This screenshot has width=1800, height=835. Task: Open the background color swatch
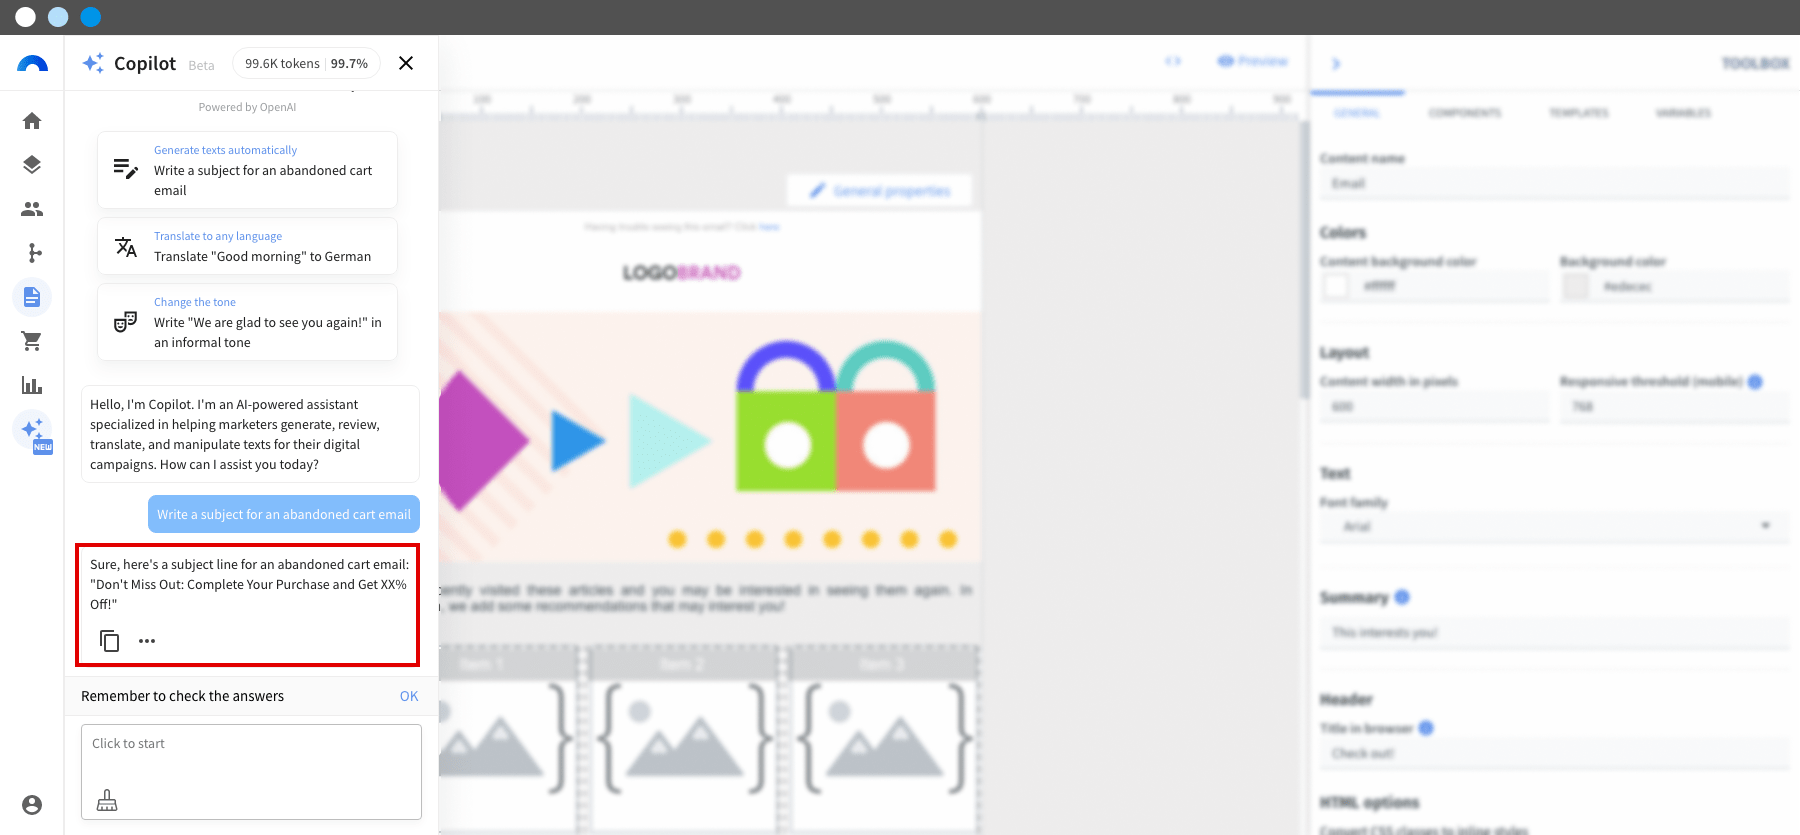click(1576, 286)
